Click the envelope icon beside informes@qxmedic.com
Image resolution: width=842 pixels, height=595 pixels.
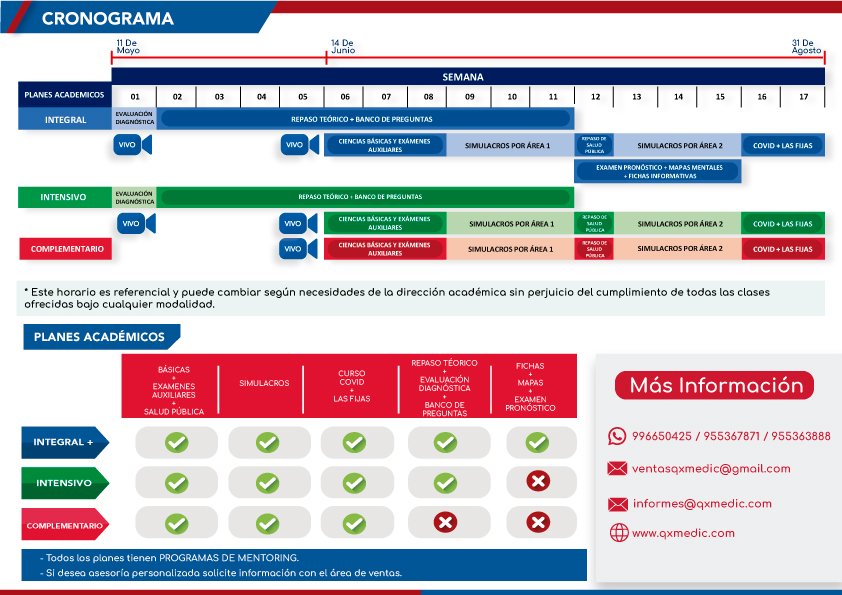618,504
